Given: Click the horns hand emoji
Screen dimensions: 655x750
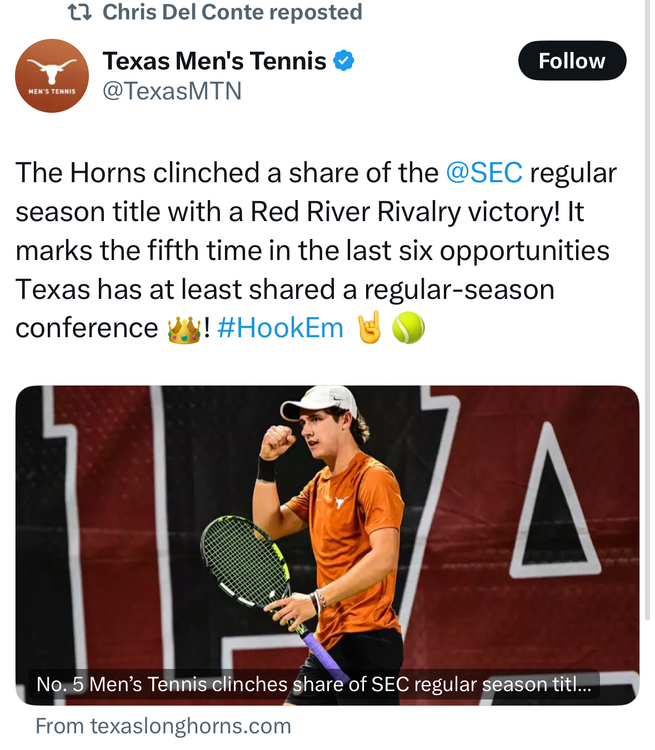Looking at the screenshot, I should [370, 328].
